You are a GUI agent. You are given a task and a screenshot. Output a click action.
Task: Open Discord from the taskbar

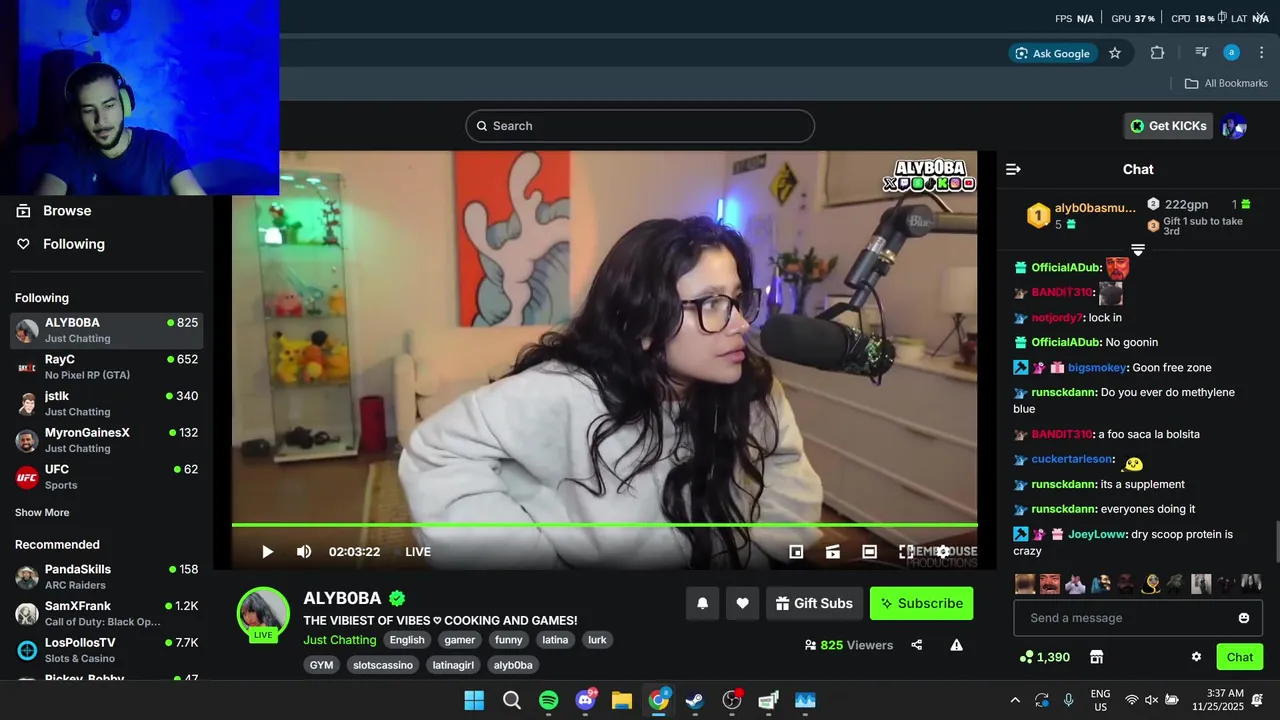coord(586,700)
